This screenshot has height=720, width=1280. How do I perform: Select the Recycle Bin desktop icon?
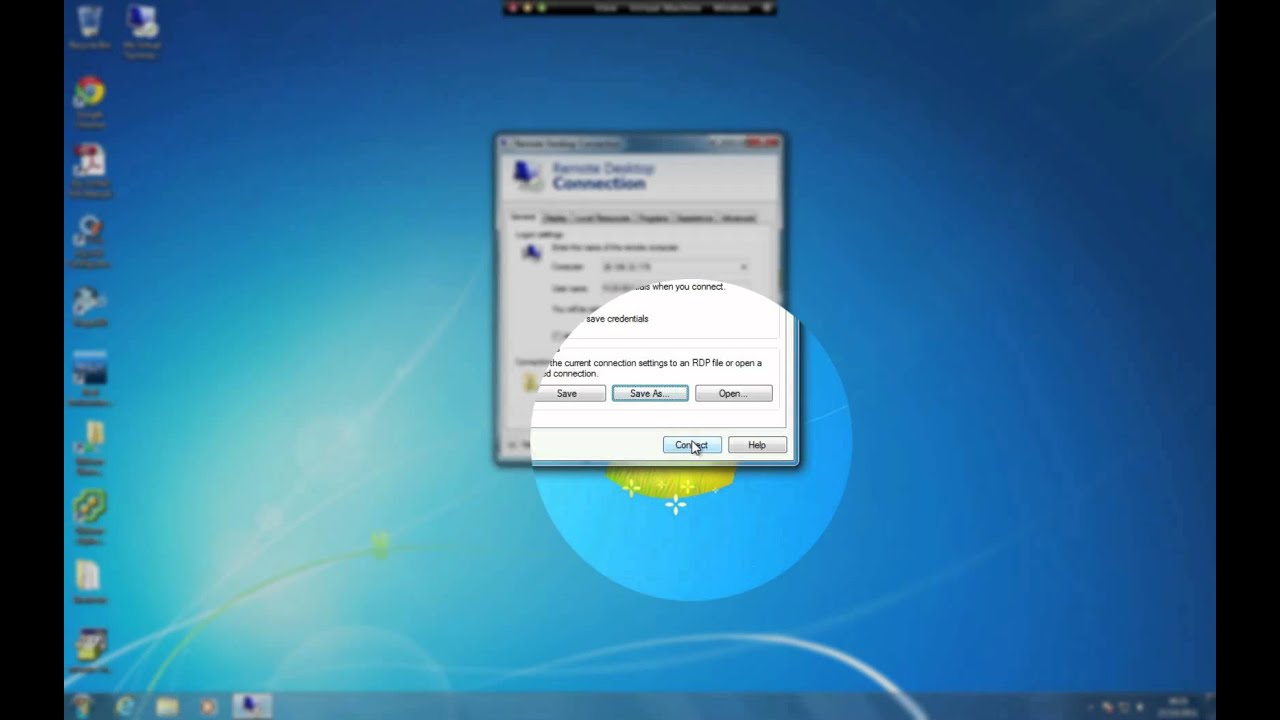[x=89, y=28]
